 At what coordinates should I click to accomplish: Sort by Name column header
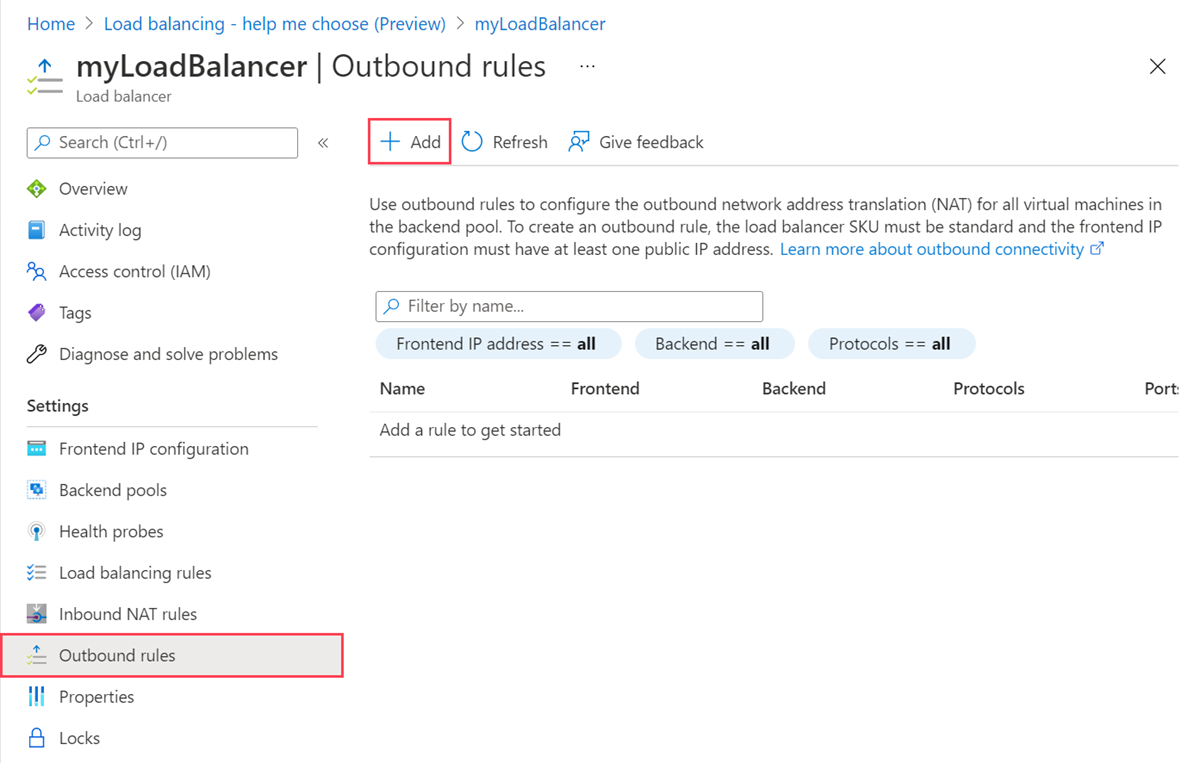point(402,389)
